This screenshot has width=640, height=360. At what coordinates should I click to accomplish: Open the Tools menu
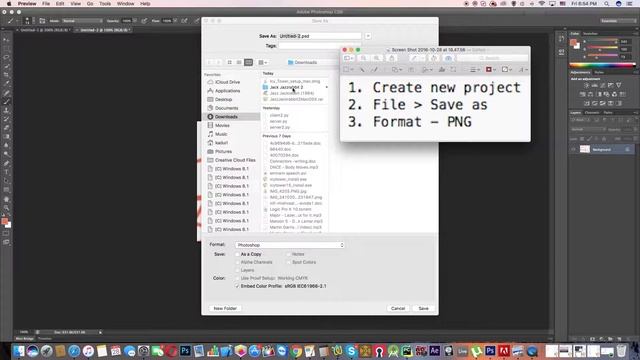tap(105, 4)
